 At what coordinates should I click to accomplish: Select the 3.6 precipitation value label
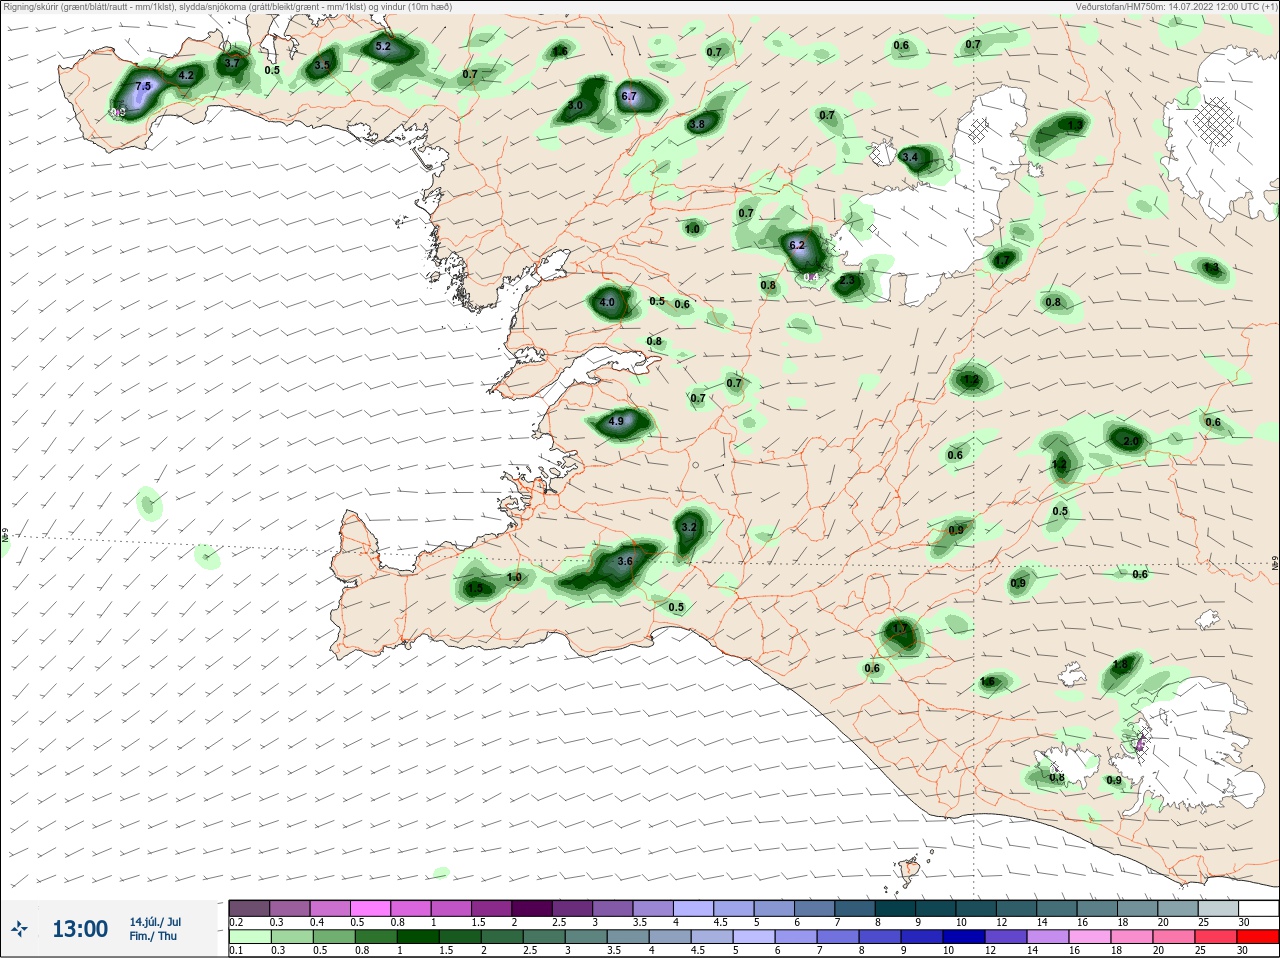coord(625,561)
